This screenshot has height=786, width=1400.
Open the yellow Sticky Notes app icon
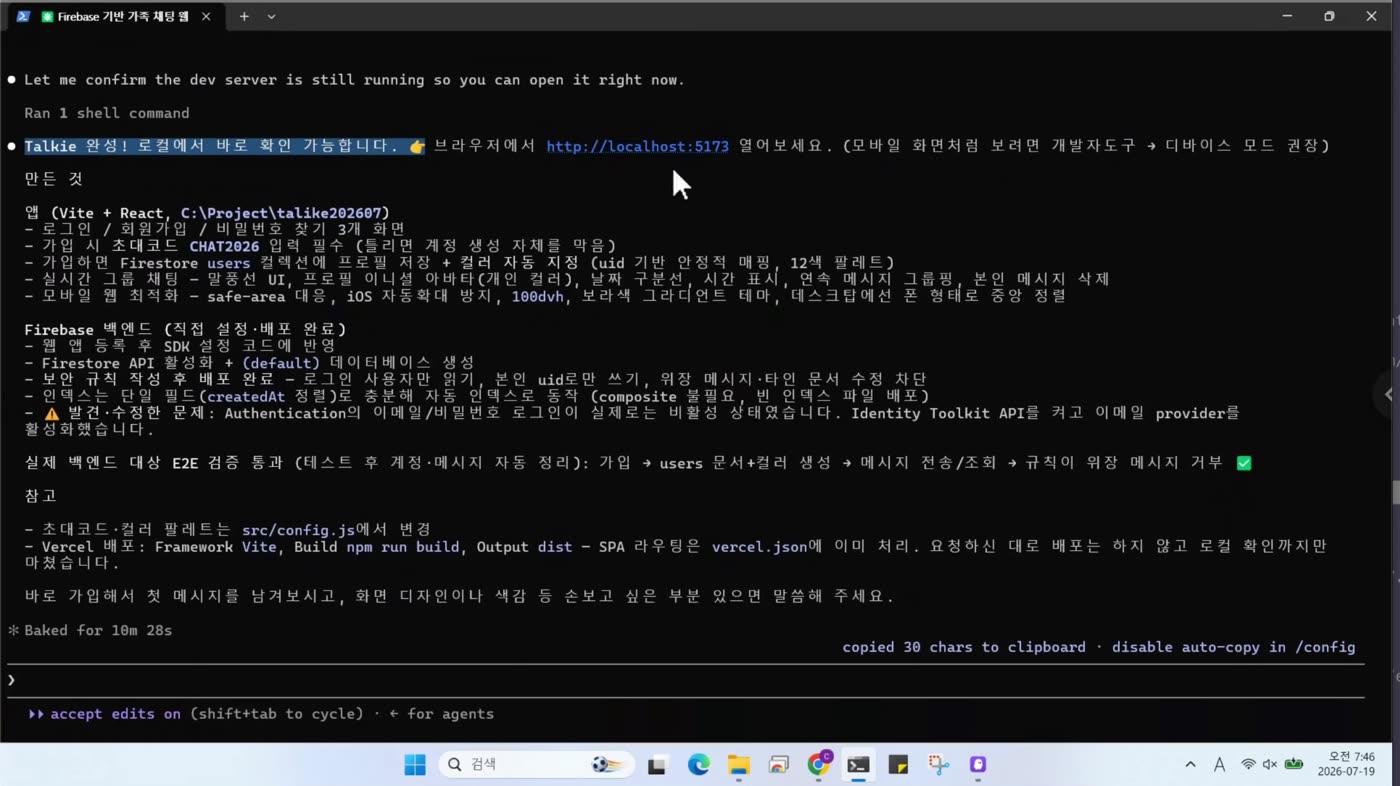pos(898,765)
